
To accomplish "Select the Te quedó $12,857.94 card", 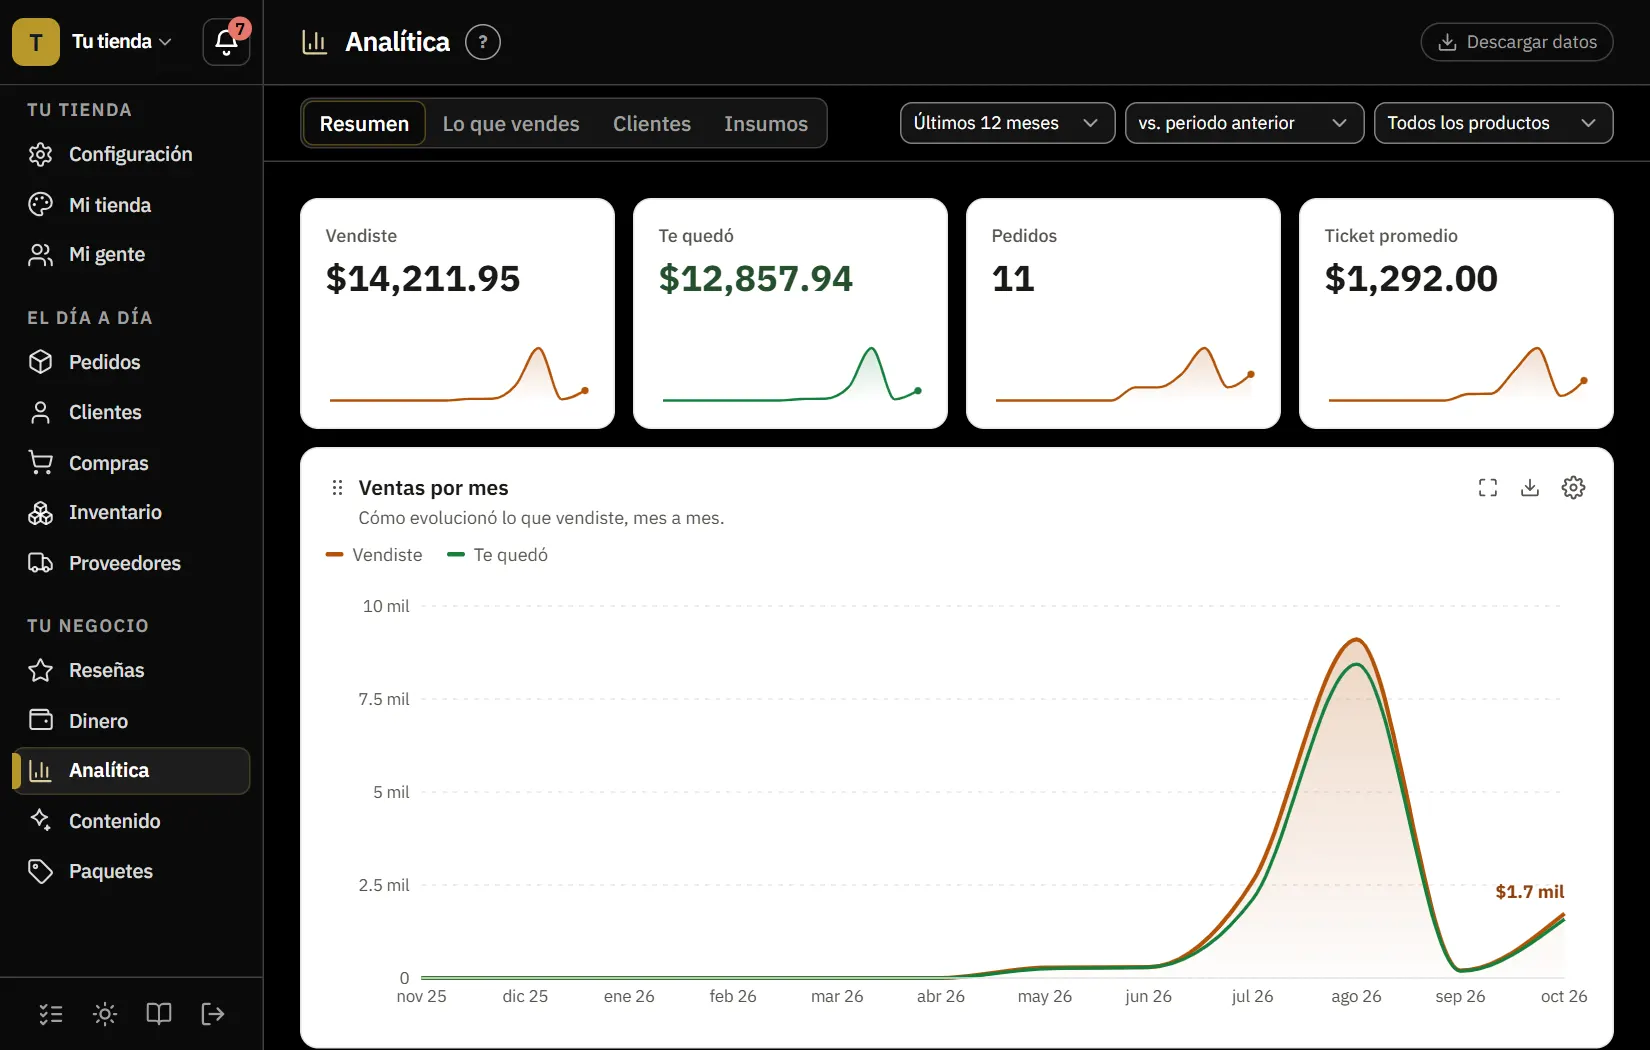I will 790,313.
